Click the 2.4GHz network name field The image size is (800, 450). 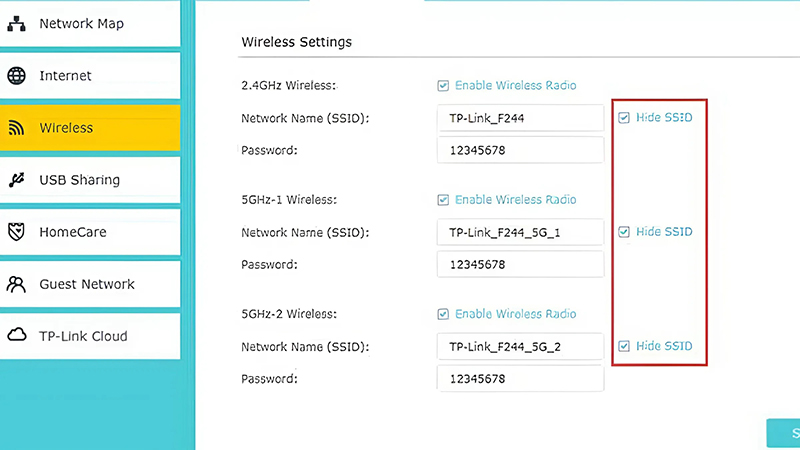click(x=520, y=119)
